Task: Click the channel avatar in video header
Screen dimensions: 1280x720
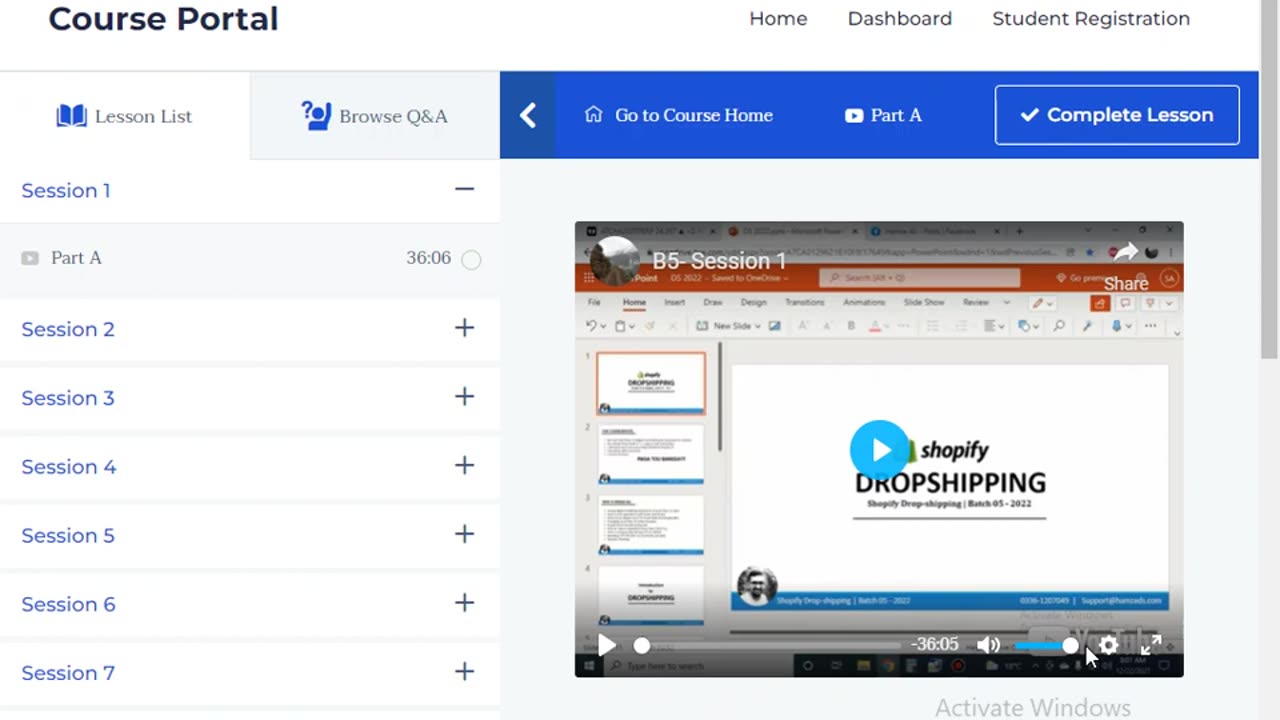Action: click(614, 261)
